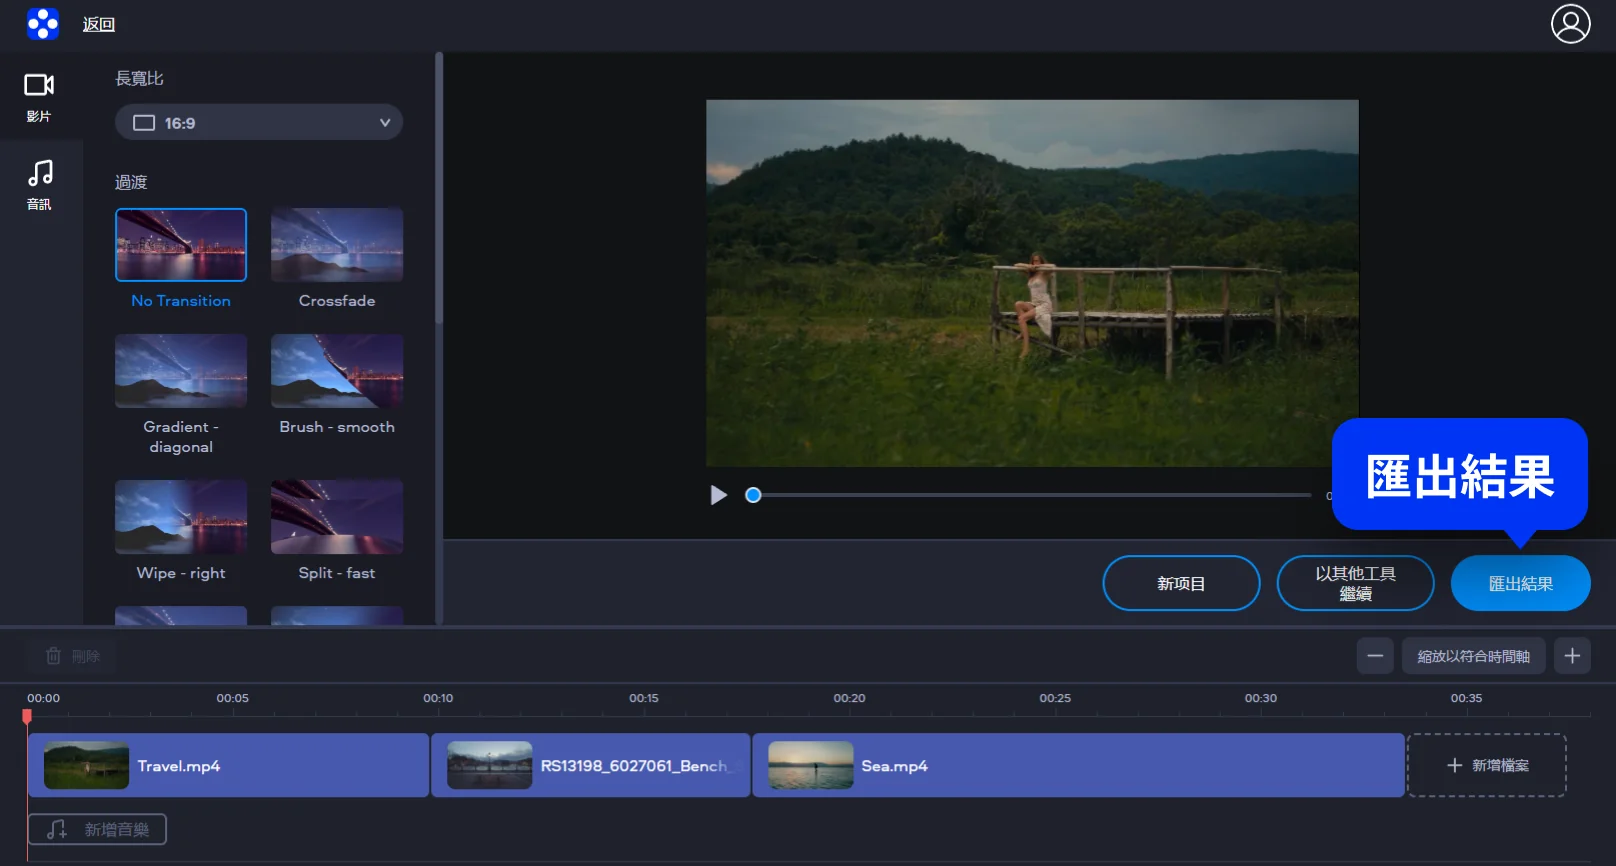Image resolution: width=1616 pixels, height=866 pixels.
Task: Zoom out the timeline with minus icon
Action: [x=1375, y=656]
